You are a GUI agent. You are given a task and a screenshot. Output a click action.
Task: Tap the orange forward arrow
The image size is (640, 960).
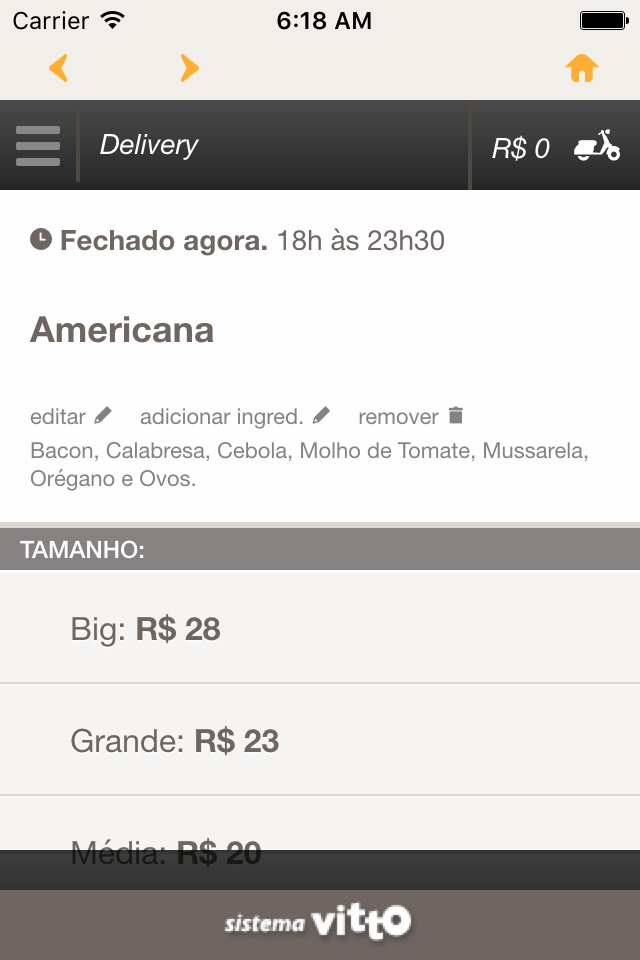190,68
